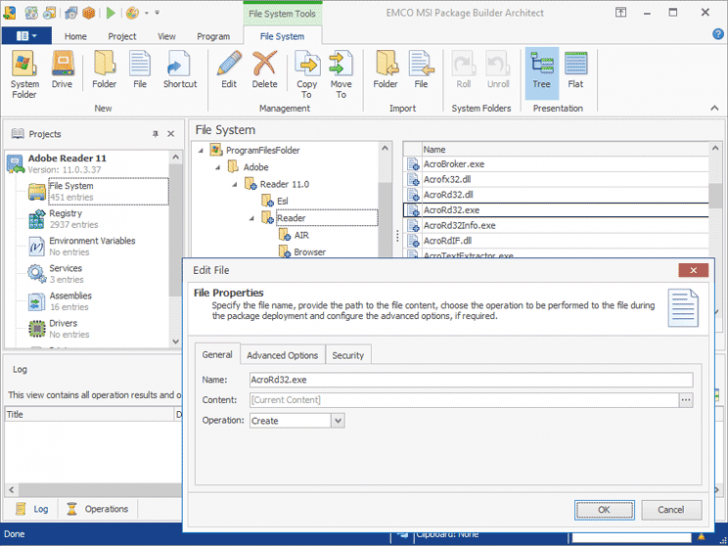Click the Content path field
728x546 pixels.
[x=464, y=400]
